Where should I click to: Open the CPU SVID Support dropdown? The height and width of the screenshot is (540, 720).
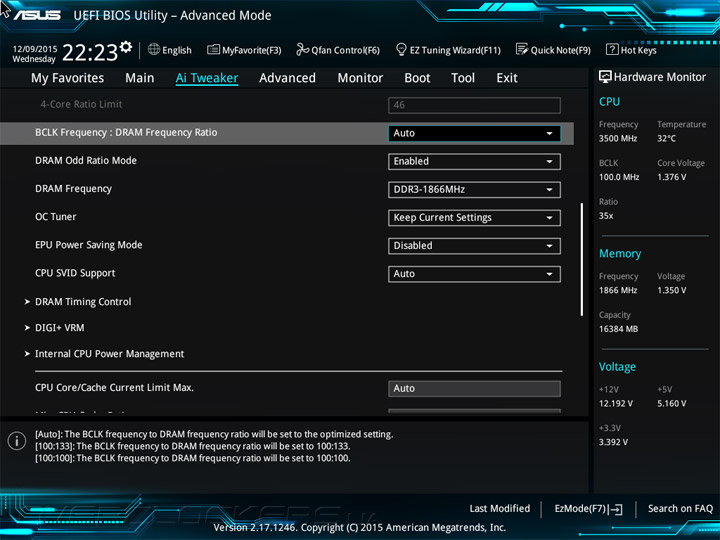pos(474,274)
